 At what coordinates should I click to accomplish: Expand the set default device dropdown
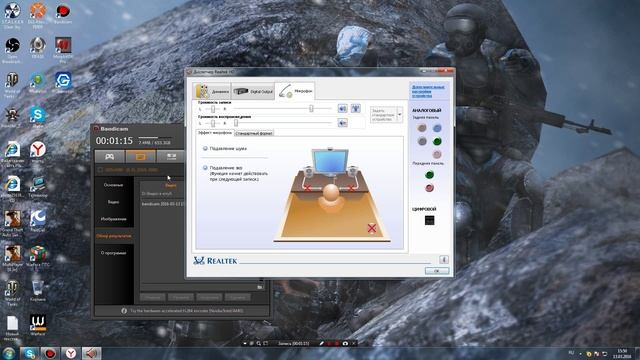click(400, 115)
